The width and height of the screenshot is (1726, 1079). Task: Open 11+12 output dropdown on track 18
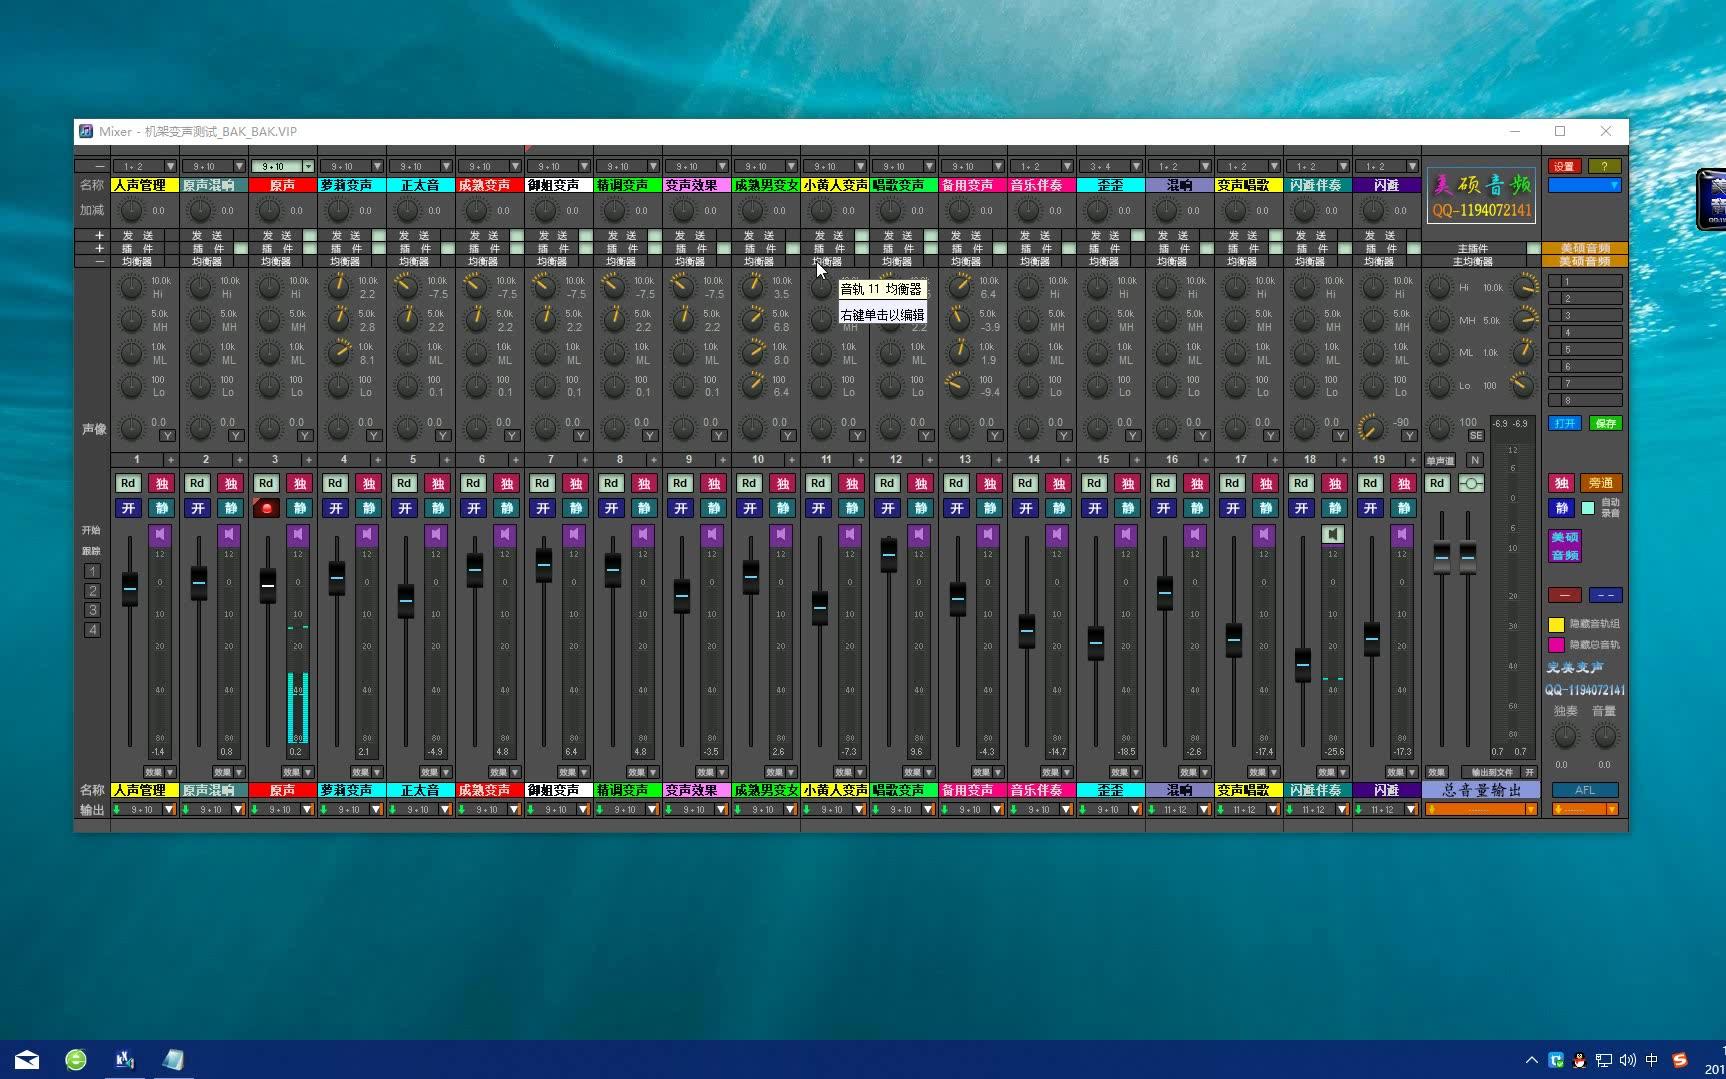point(1317,810)
